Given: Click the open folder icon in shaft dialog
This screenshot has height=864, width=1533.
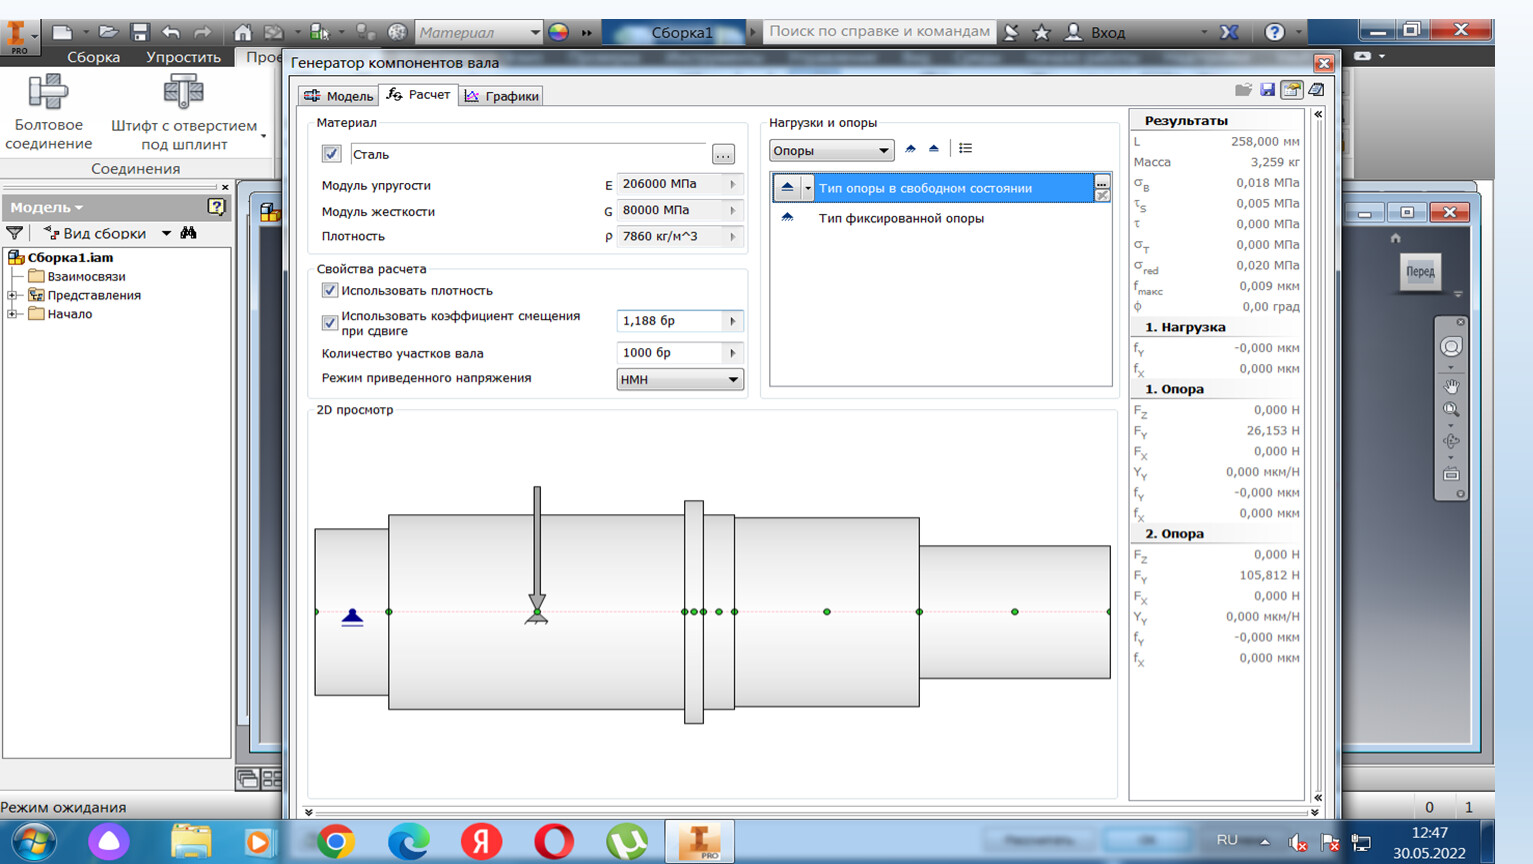Looking at the screenshot, I should pos(1243,90).
